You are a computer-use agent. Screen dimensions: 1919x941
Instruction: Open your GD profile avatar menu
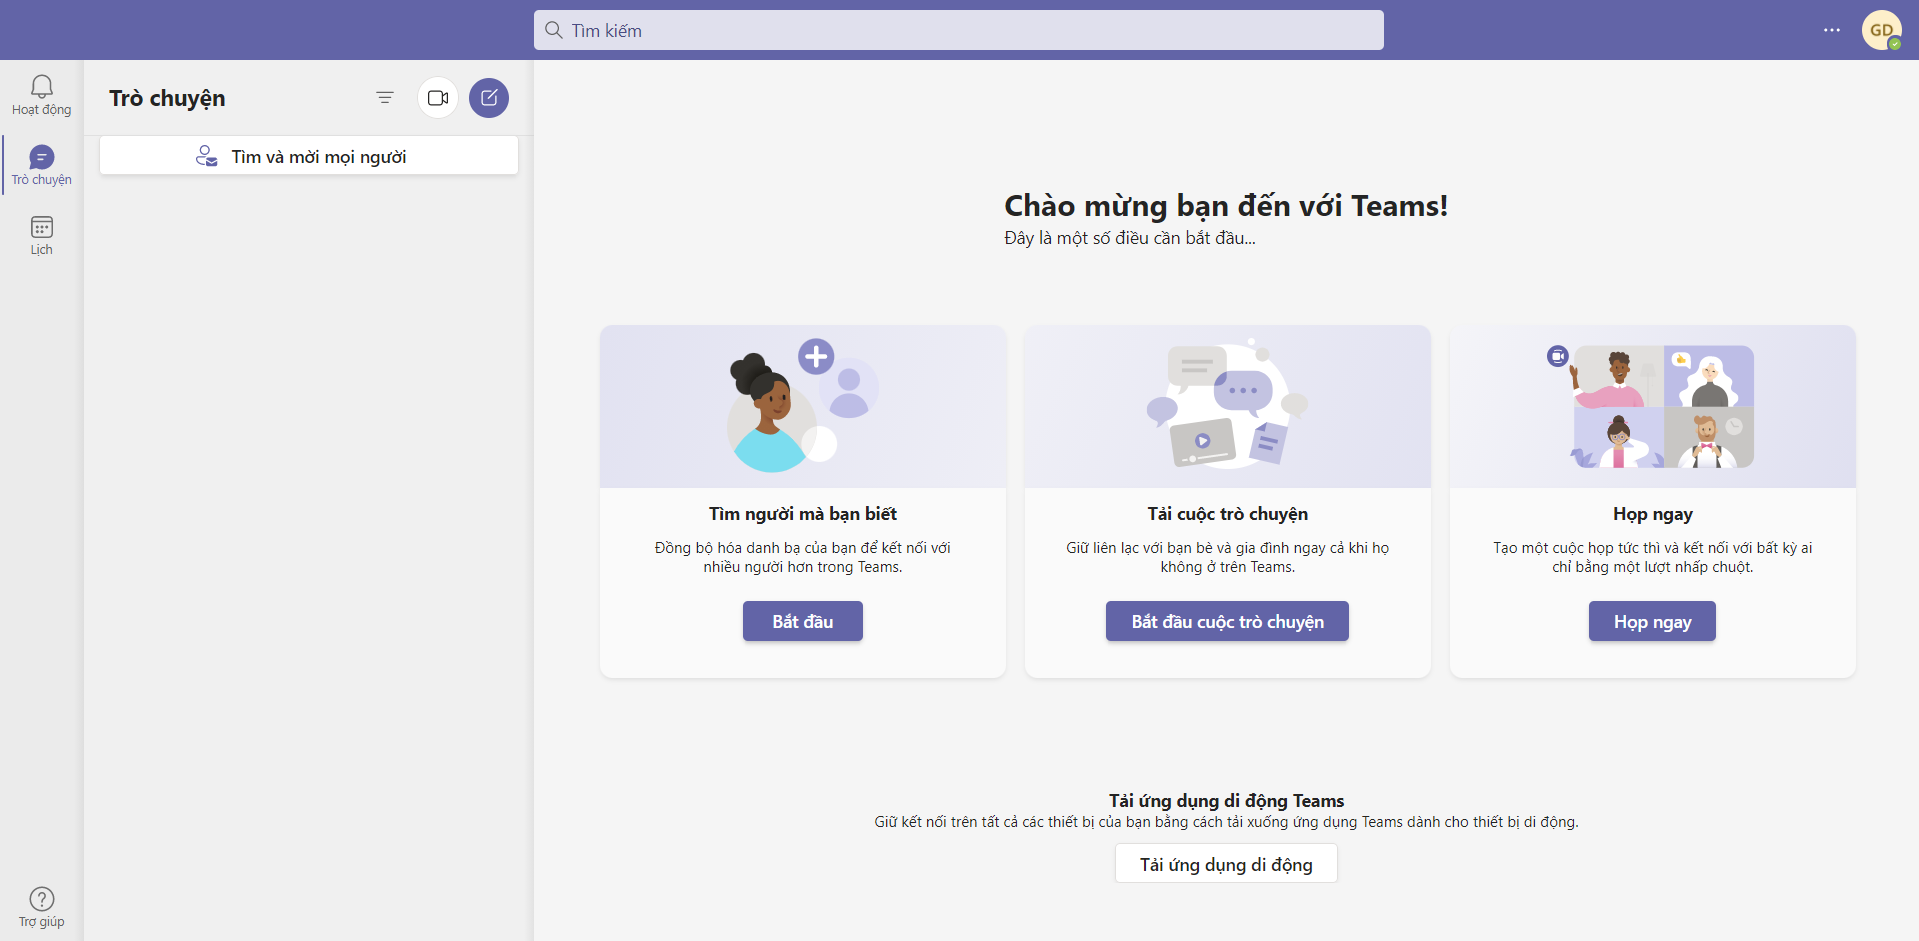pyautogui.click(x=1884, y=30)
